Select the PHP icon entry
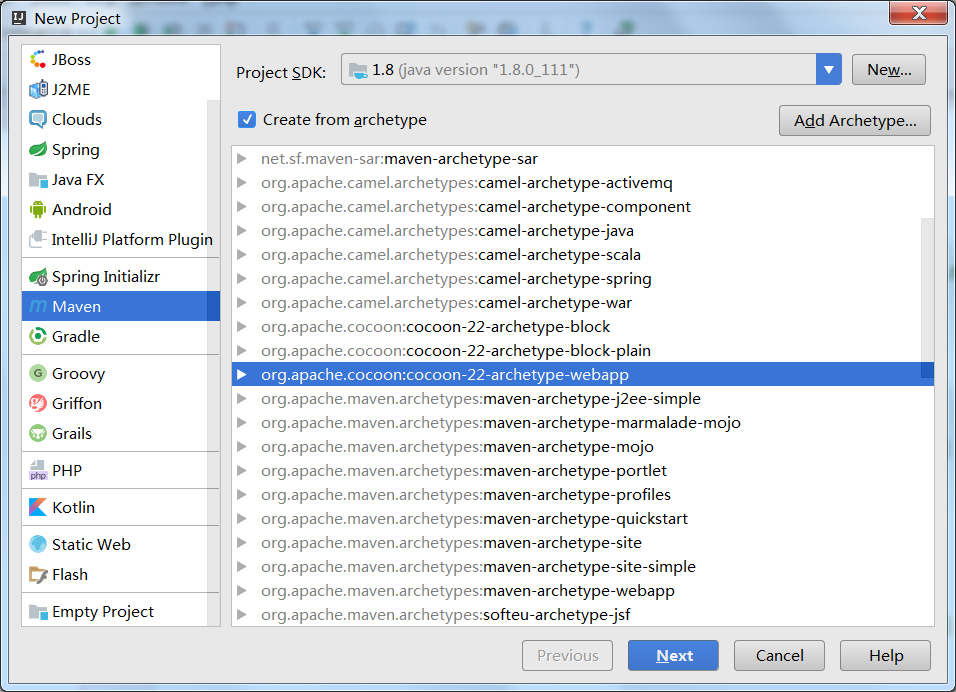The height and width of the screenshot is (692, 956). [x=38, y=470]
